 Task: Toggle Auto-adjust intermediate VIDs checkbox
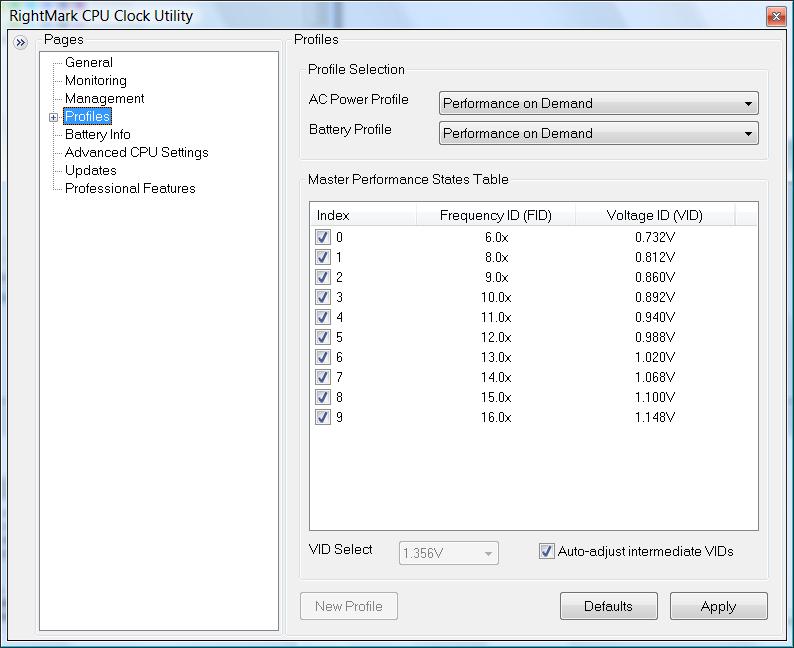click(x=546, y=551)
